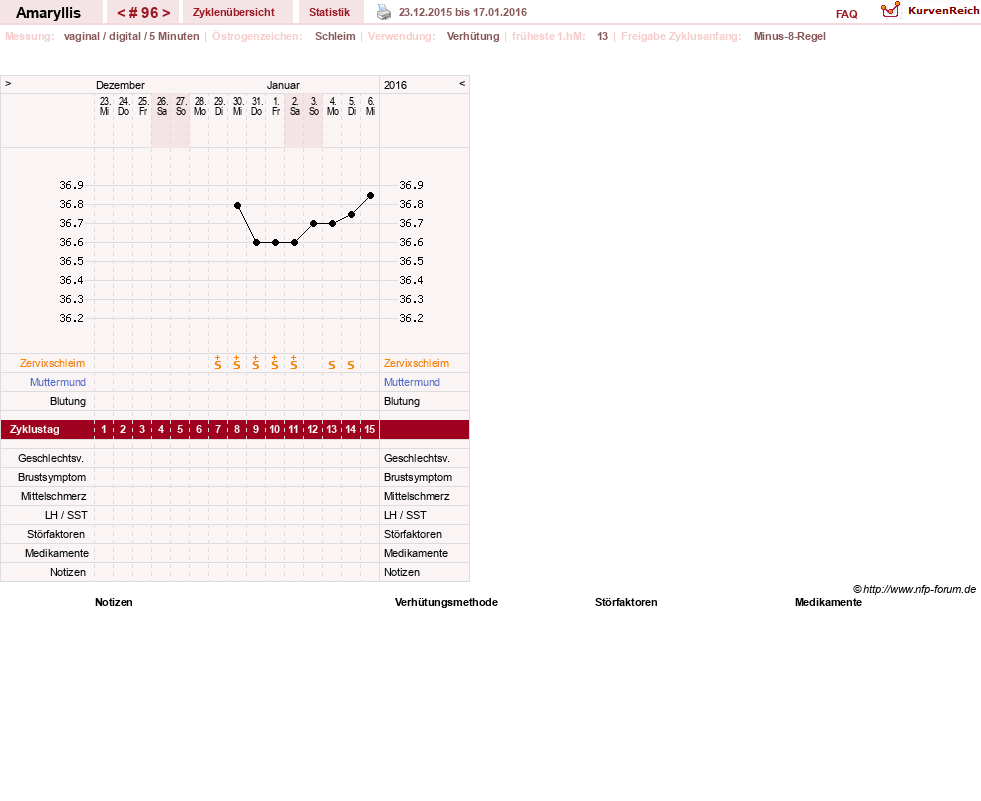
Task: Click the Verhütungsmethode heading
Action: pos(446,602)
